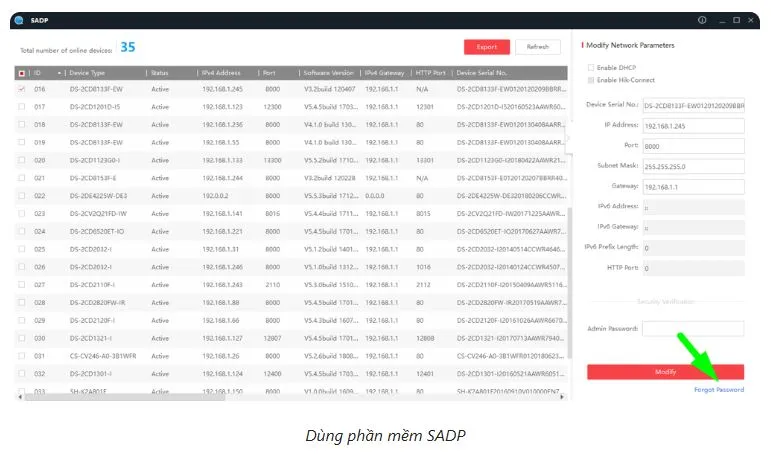The image size is (771, 459).
Task: Sort by ID column dropdown arrow
Action: click(61, 73)
